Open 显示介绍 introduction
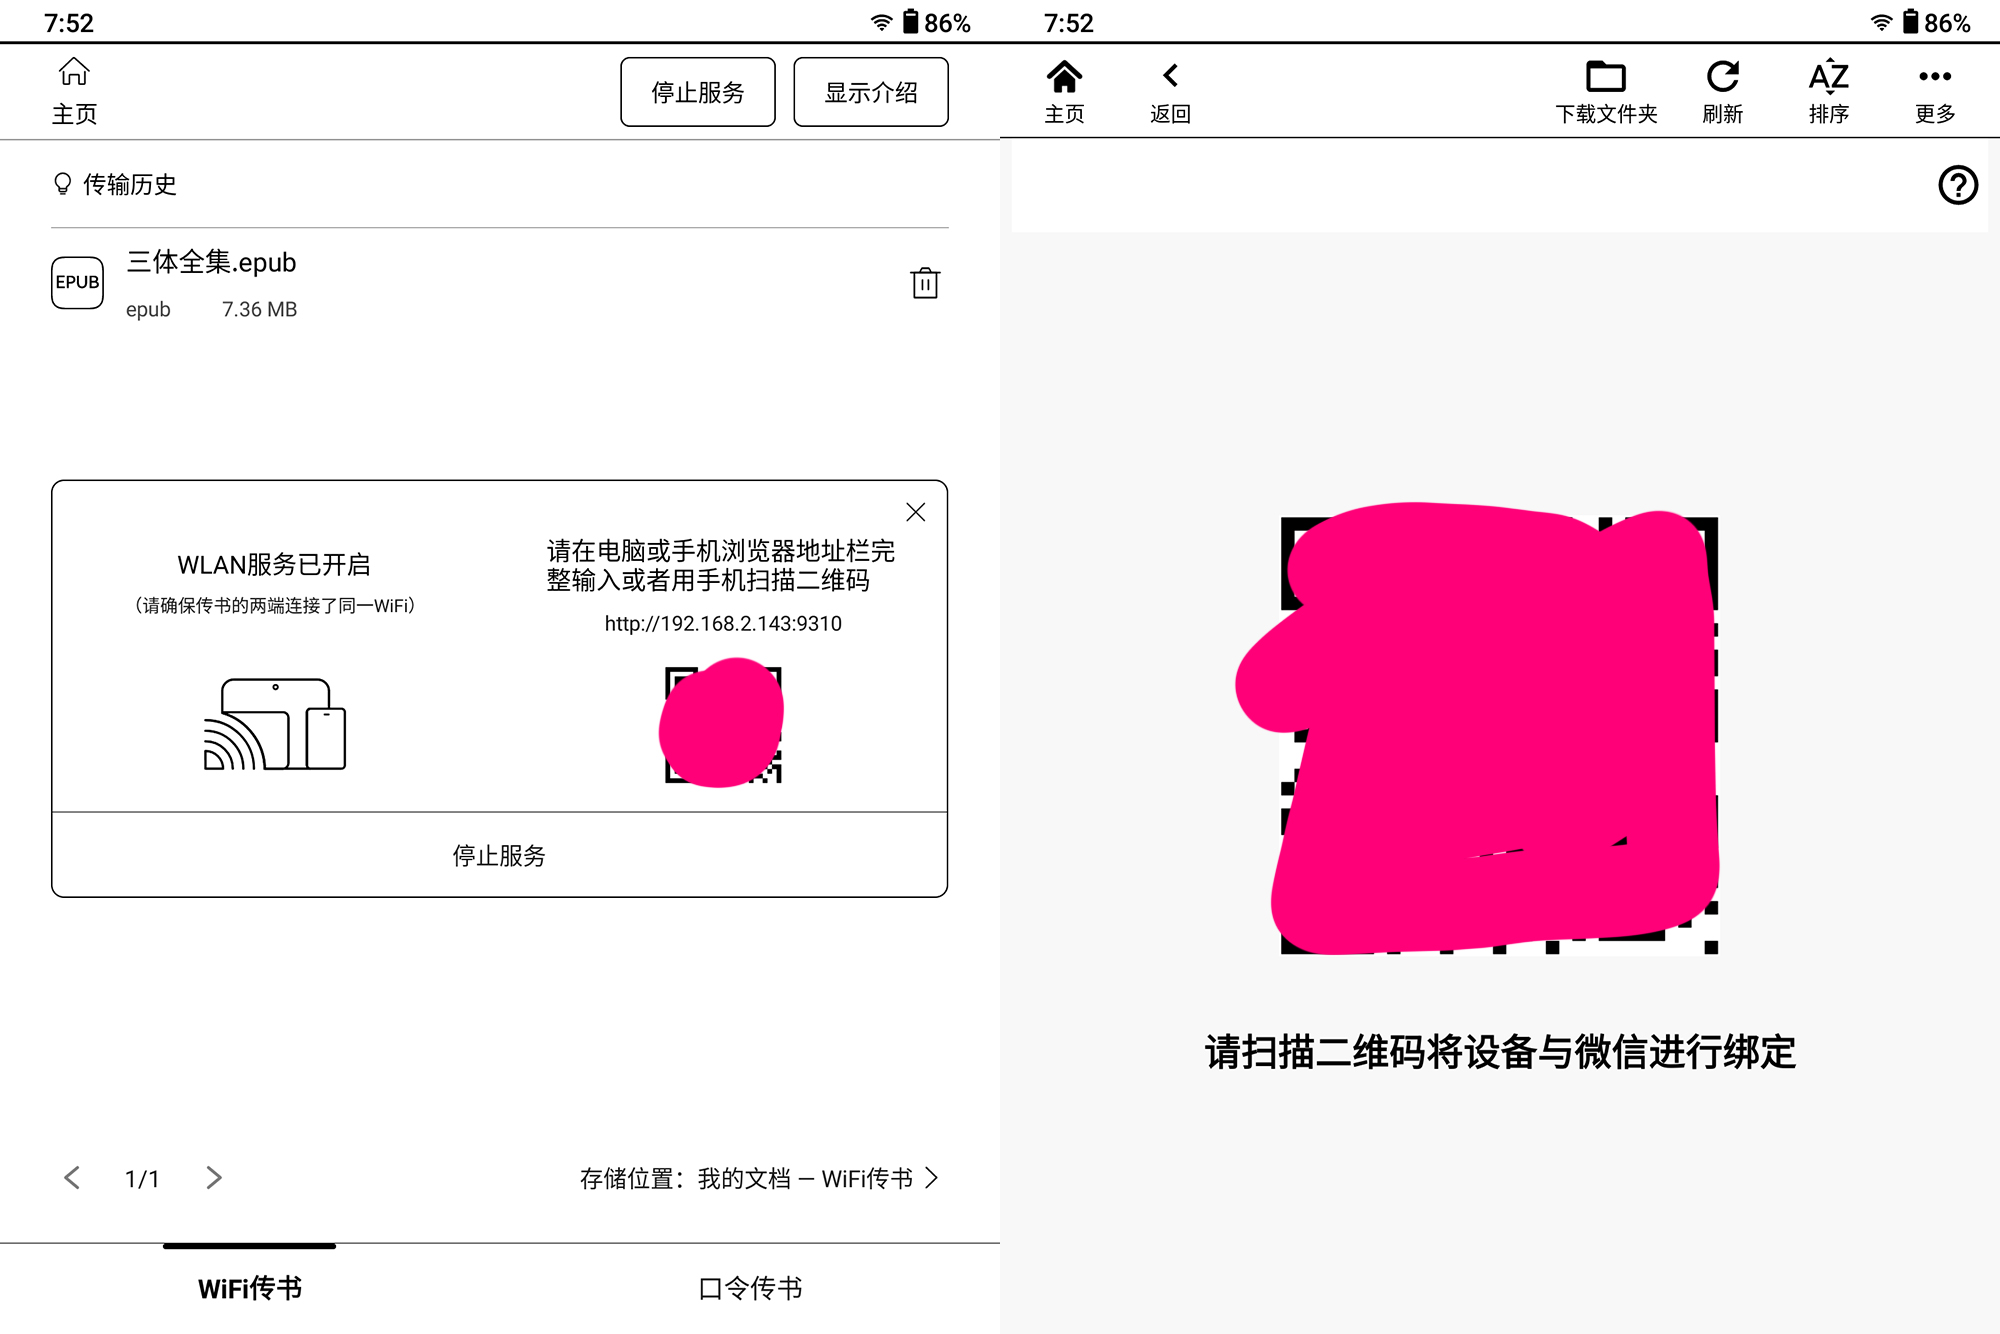This screenshot has width=2000, height=1334. point(870,91)
